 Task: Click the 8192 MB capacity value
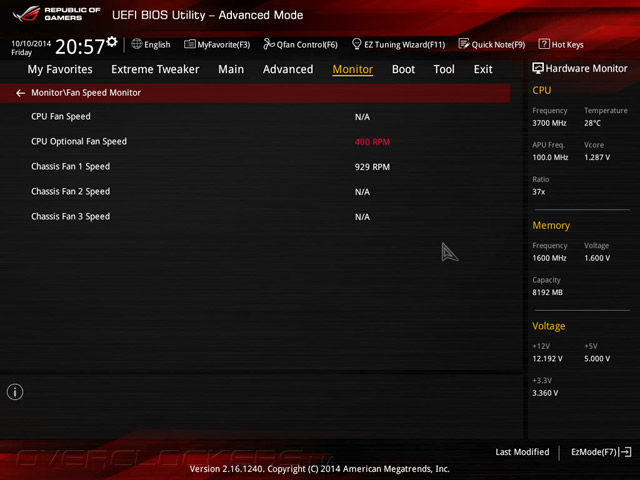point(547,292)
